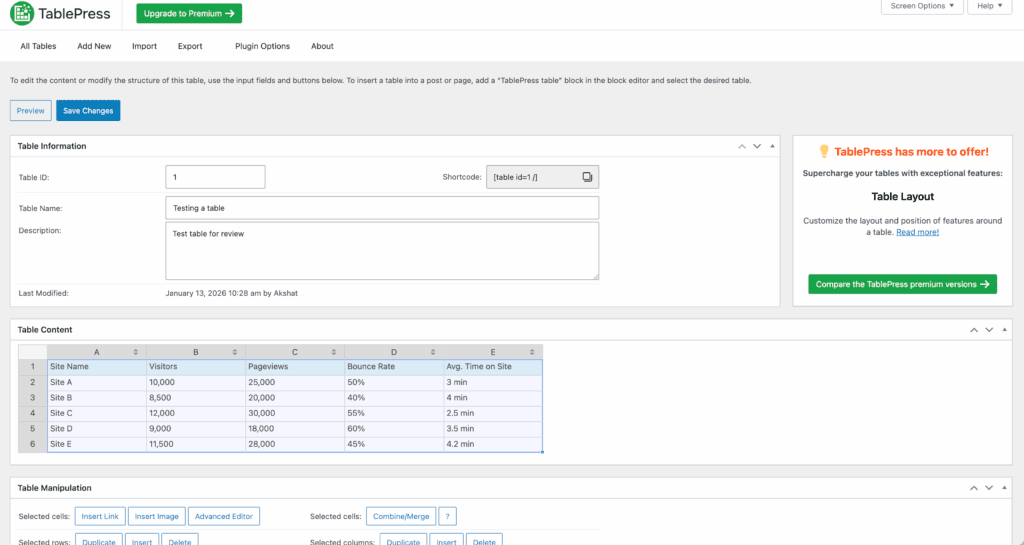Open the Advanced Editor
Viewport: 1024px width, 545px height.
(x=224, y=516)
